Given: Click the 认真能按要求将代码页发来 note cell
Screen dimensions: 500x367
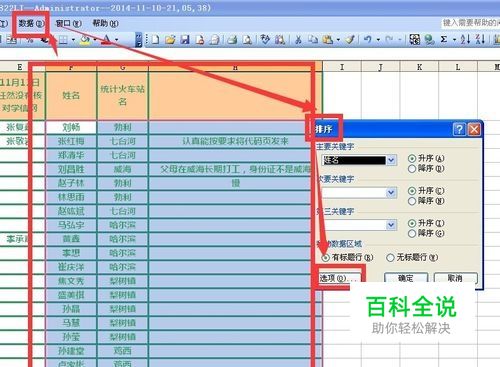Looking at the screenshot, I should point(235,141).
